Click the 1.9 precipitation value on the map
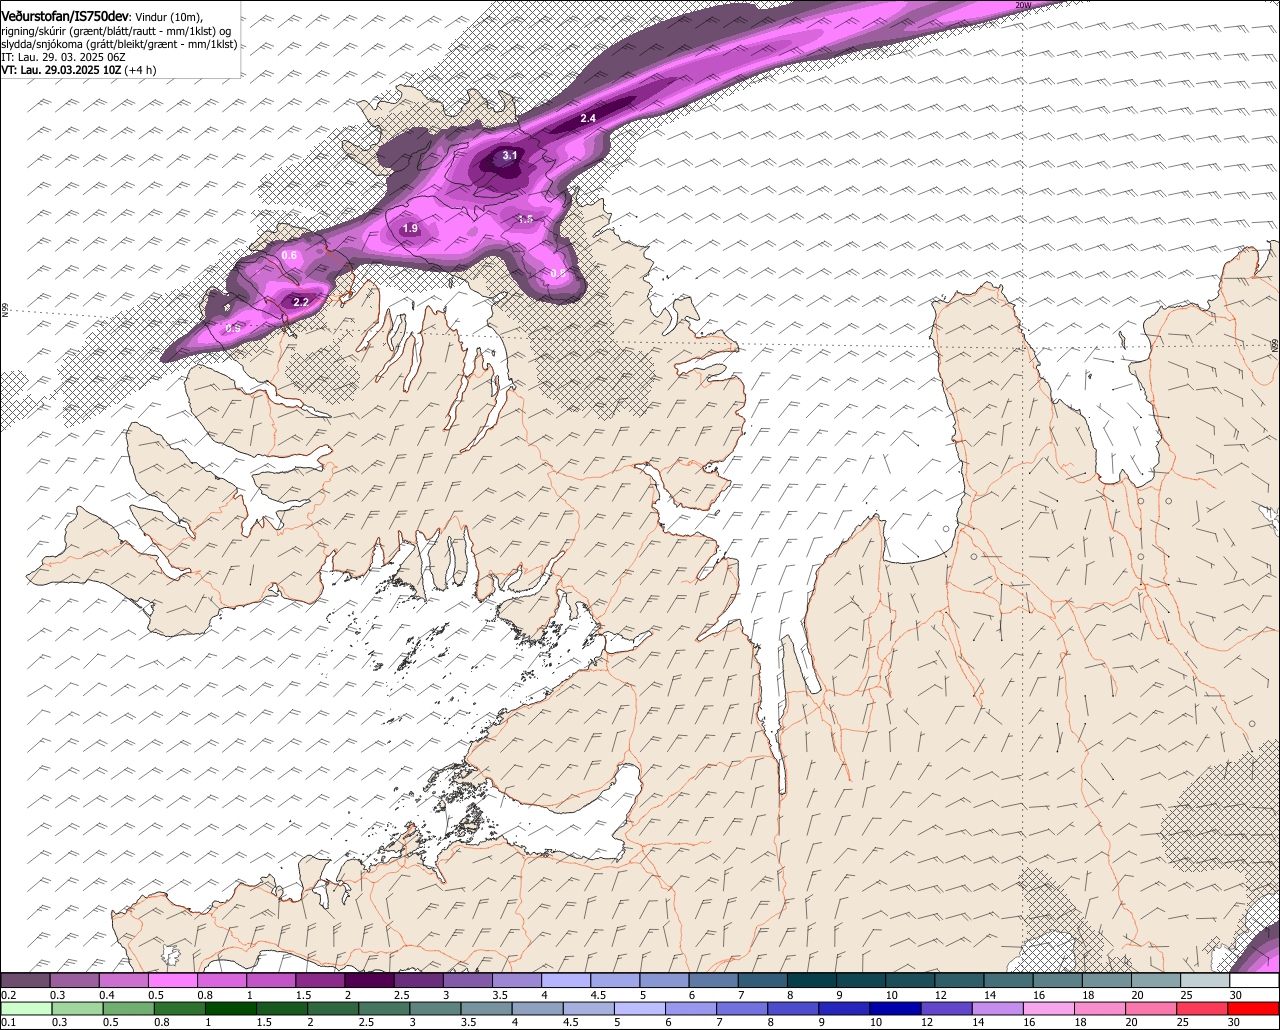The height and width of the screenshot is (1030, 1280). coord(410,229)
